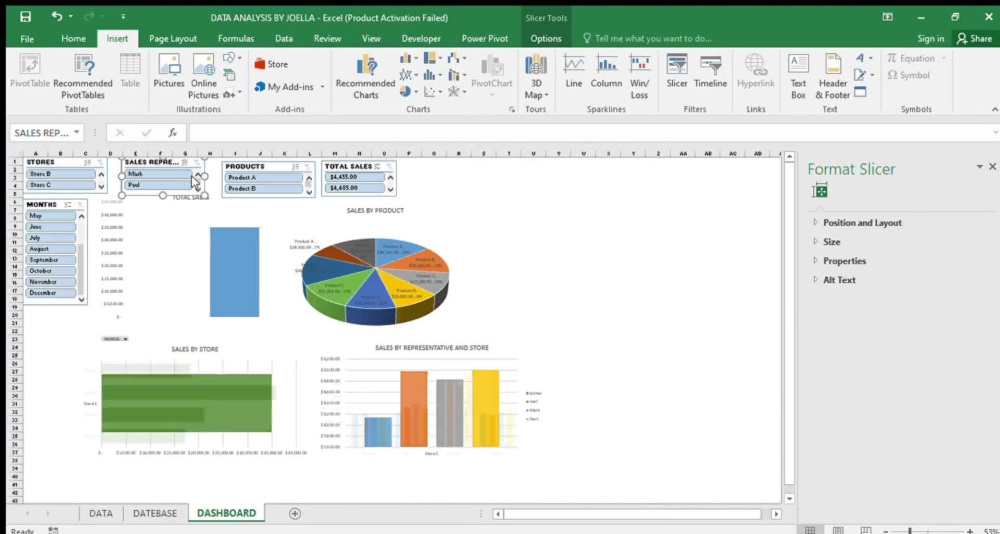Screen dimensions: 1000x534
Task: Toggle multi-select on MONTHS slicer
Action: (x=68, y=205)
